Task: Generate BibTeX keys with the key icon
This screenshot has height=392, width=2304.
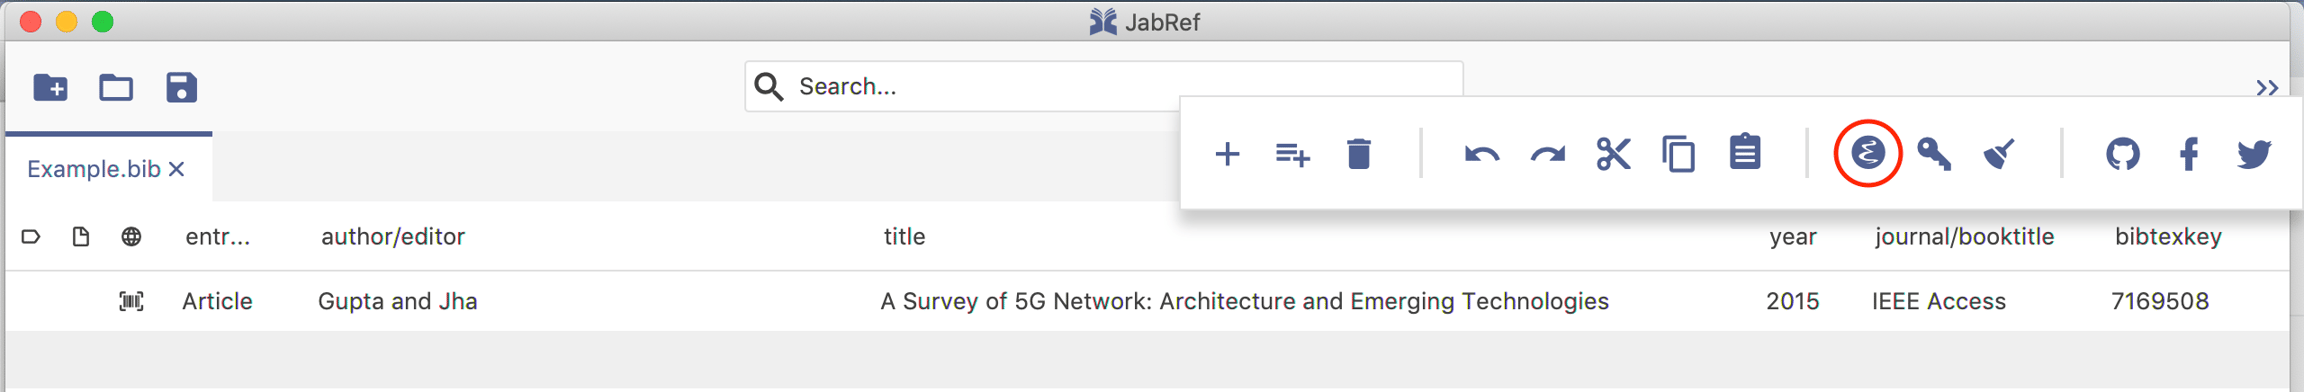Action: 1934,154
